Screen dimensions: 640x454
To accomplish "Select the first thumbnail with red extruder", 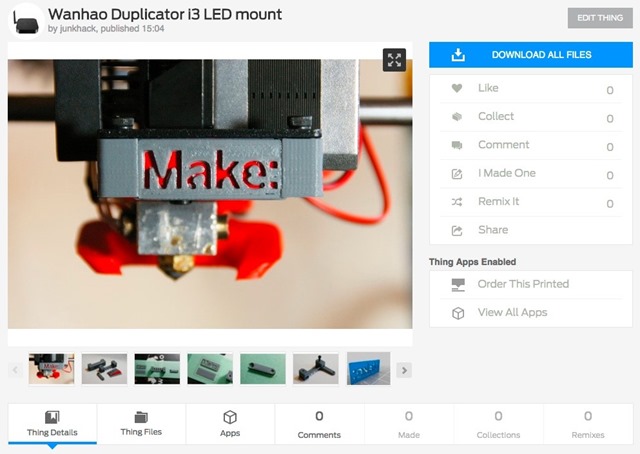I will click(x=51, y=369).
